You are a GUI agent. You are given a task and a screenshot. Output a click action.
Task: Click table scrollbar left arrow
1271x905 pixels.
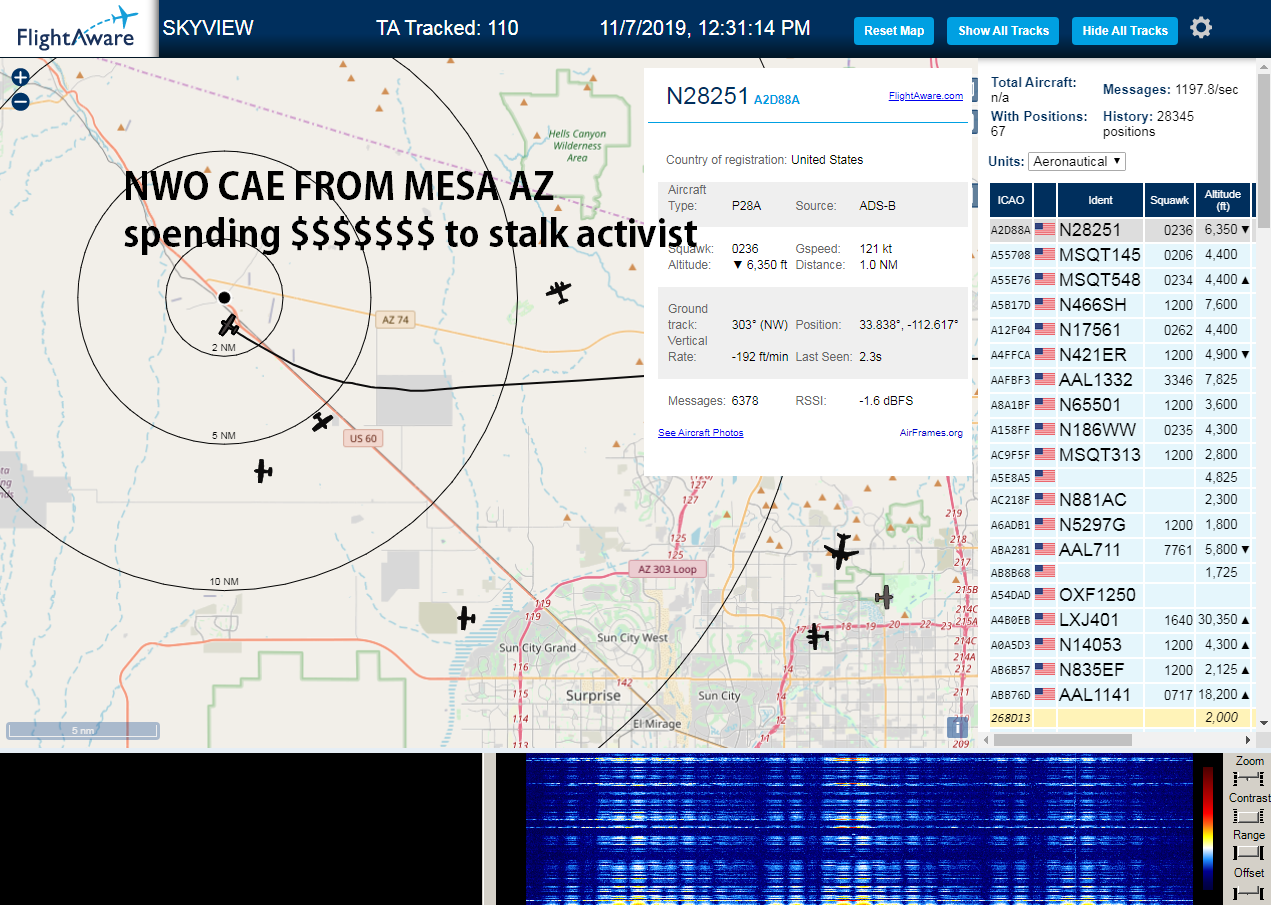(985, 740)
